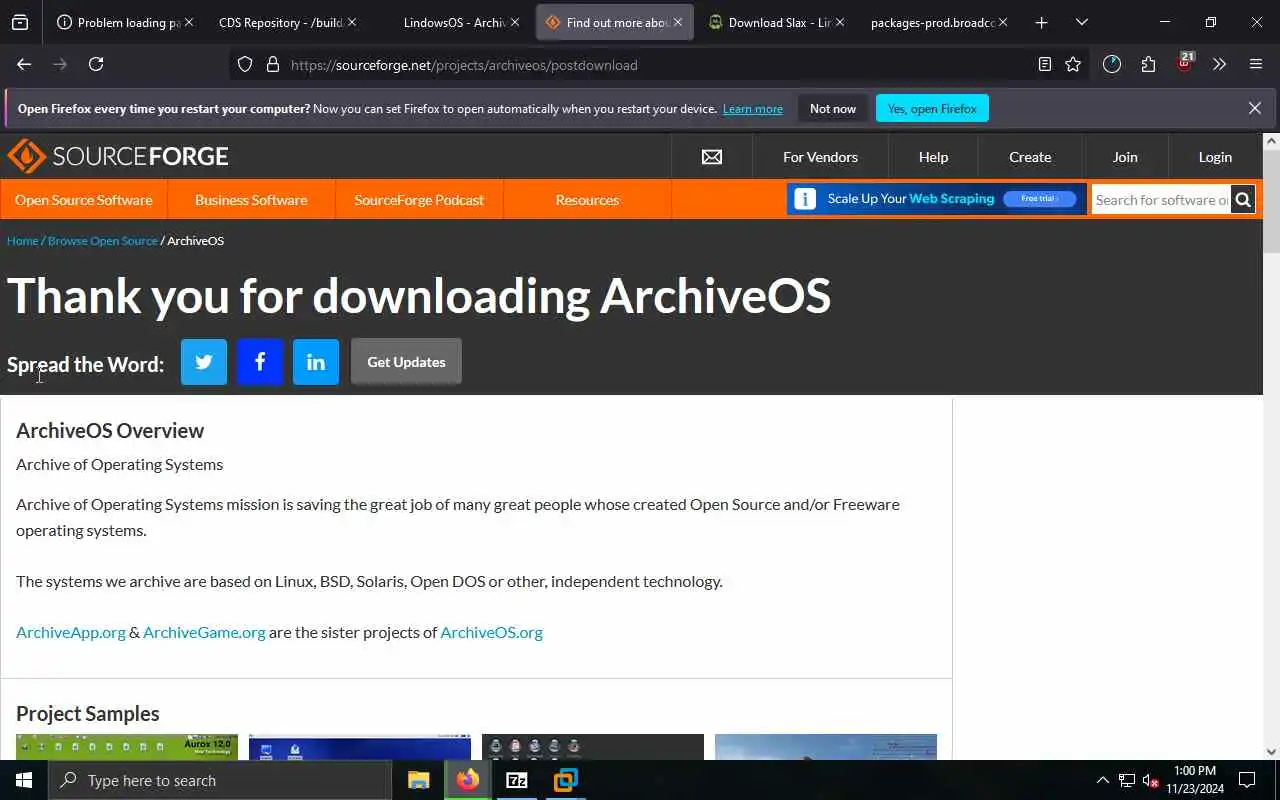Image resolution: width=1280 pixels, height=800 pixels.
Task: Click the page vertical scrollbar thumb
Action: 1271,201
